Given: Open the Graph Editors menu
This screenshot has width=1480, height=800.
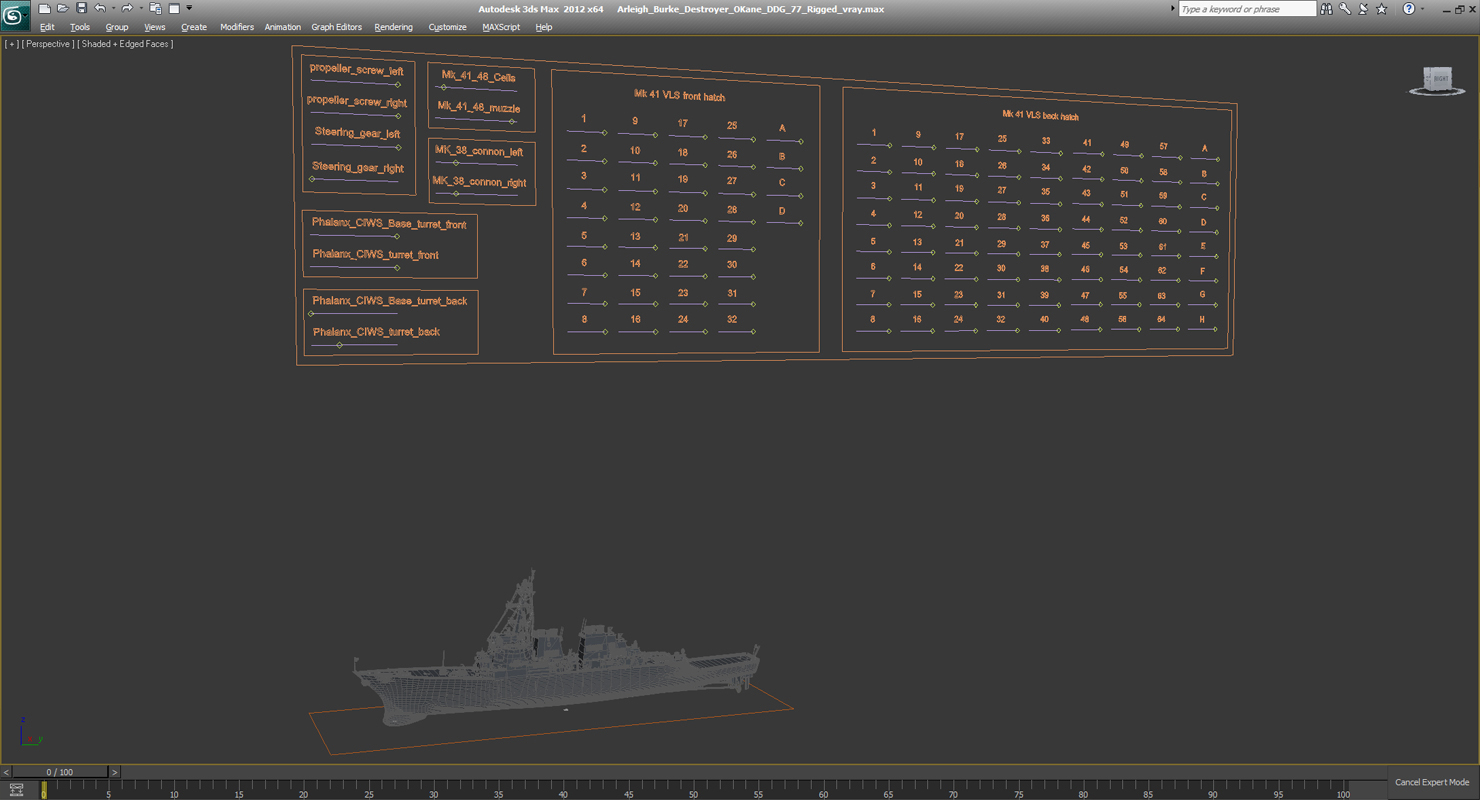Looking at the screenshot, I should pos(336,27).
